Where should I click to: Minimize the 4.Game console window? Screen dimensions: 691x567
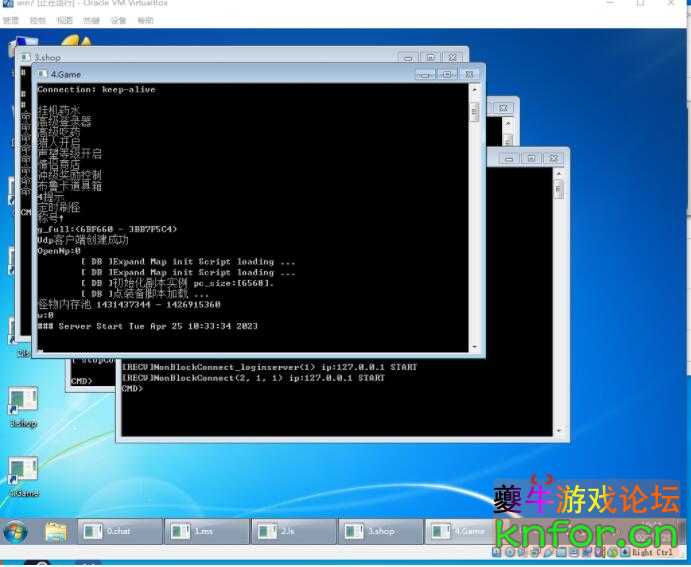[425, 74]
